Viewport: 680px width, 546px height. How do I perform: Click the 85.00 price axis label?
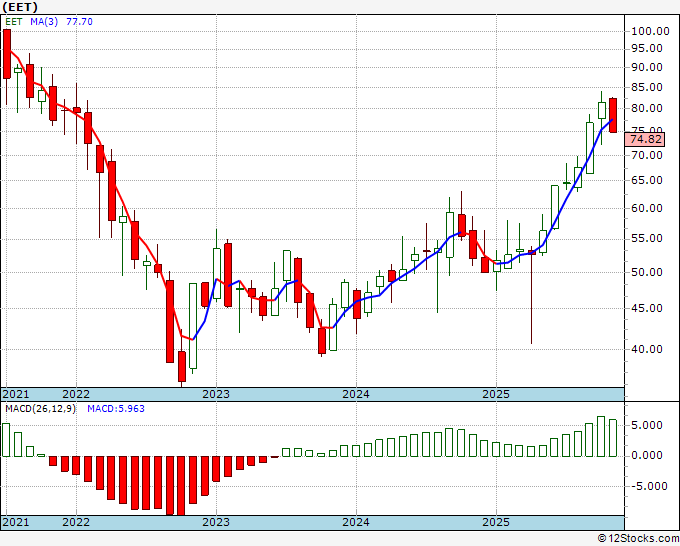pyautogui.click(x=647, y=88)
